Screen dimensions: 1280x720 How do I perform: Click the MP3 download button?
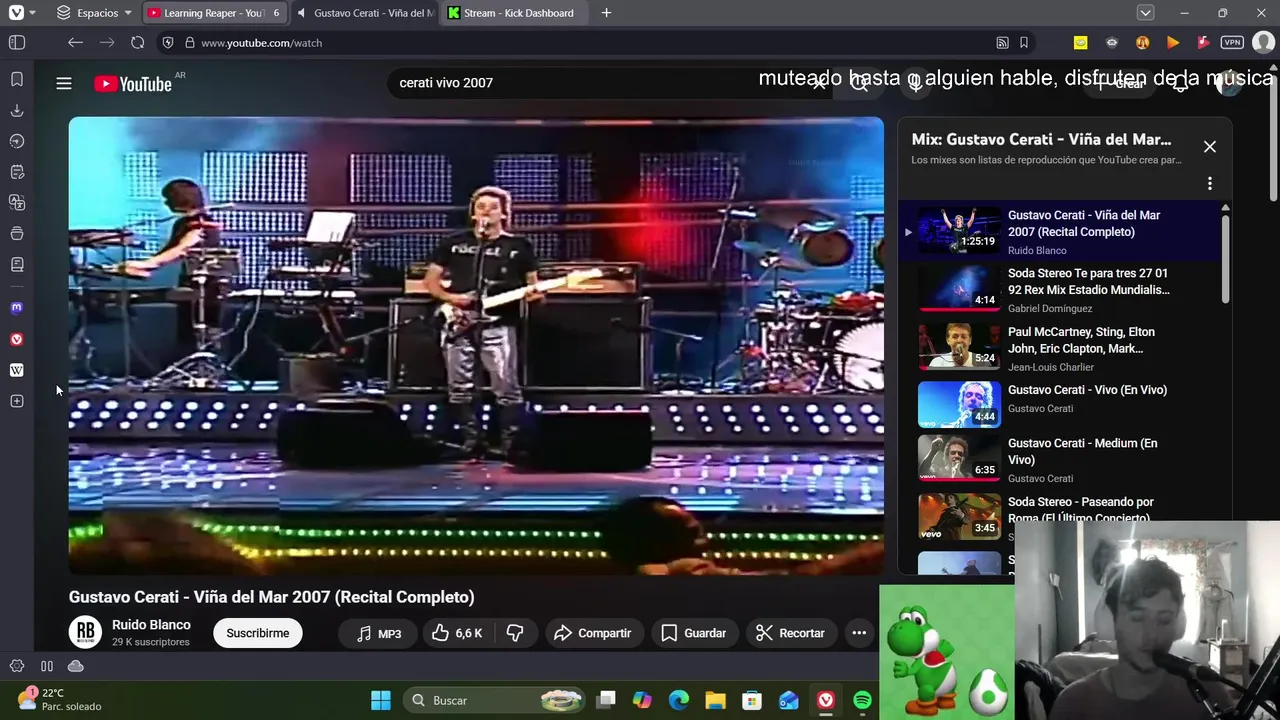coord(379,633)
